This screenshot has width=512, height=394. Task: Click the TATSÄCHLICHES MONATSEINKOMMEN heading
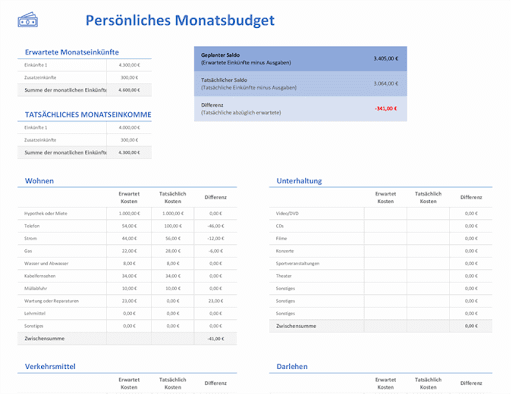click(x=88, y=115)
